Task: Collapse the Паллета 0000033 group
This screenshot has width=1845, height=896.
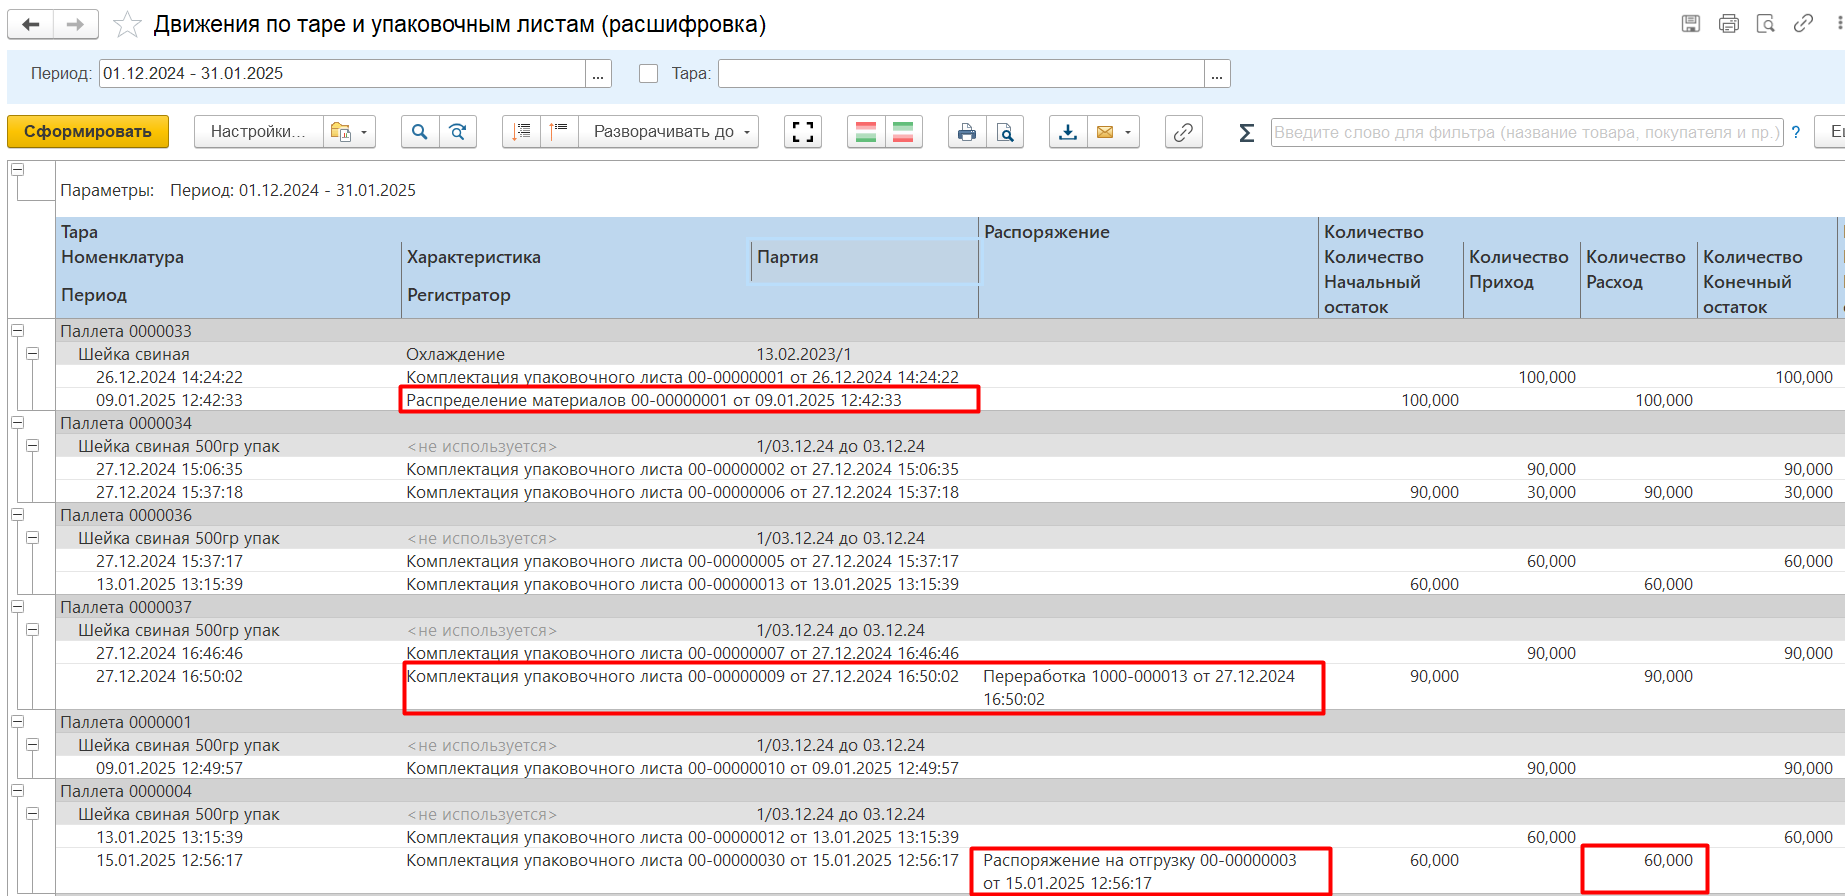Action: (x=17, y=331)
